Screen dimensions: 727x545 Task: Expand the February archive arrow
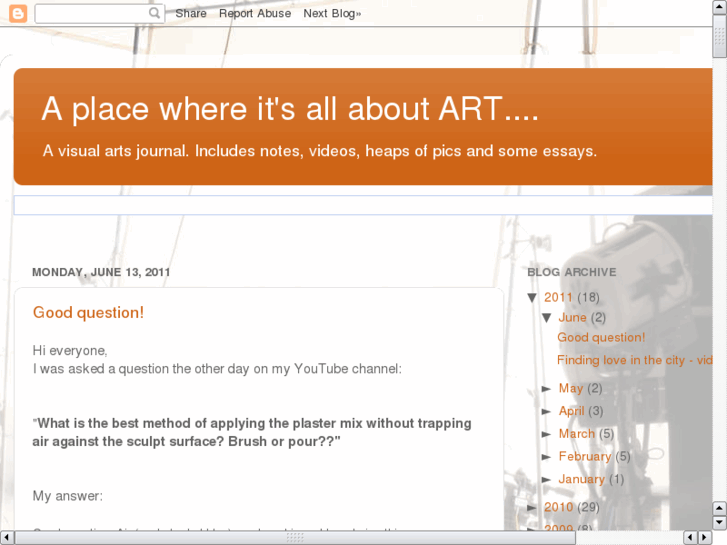547,457
